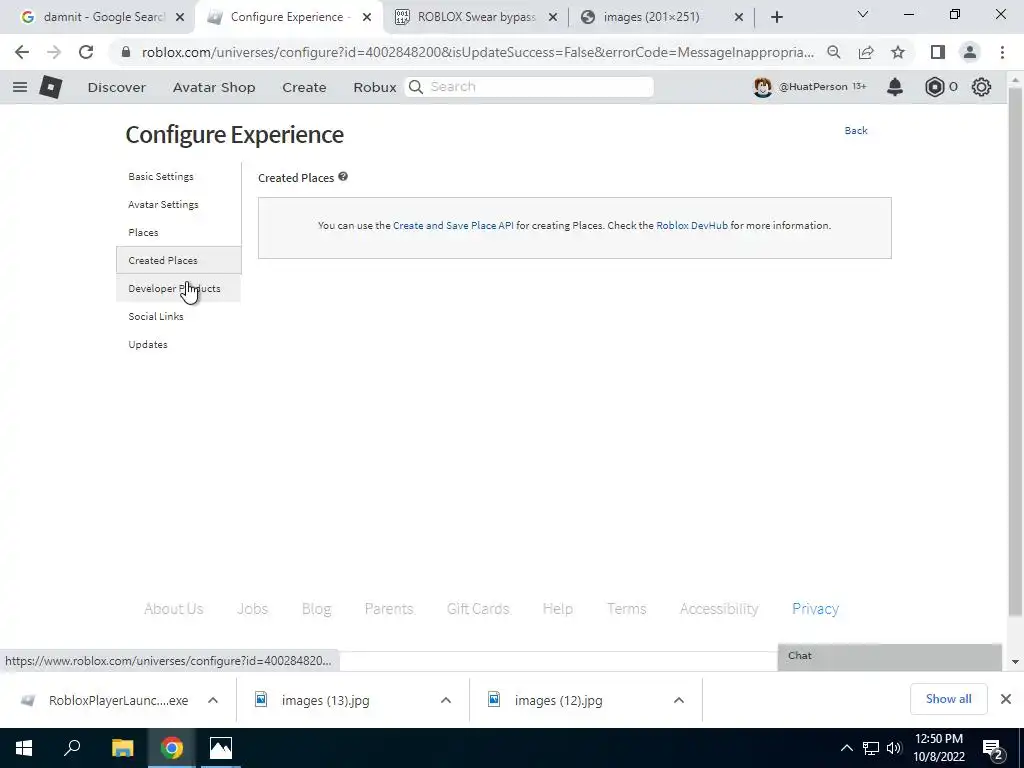Click the HuatPerson avatar thumbnail
This screenshot has height=768, width=1024.
[x=762, y=87]
